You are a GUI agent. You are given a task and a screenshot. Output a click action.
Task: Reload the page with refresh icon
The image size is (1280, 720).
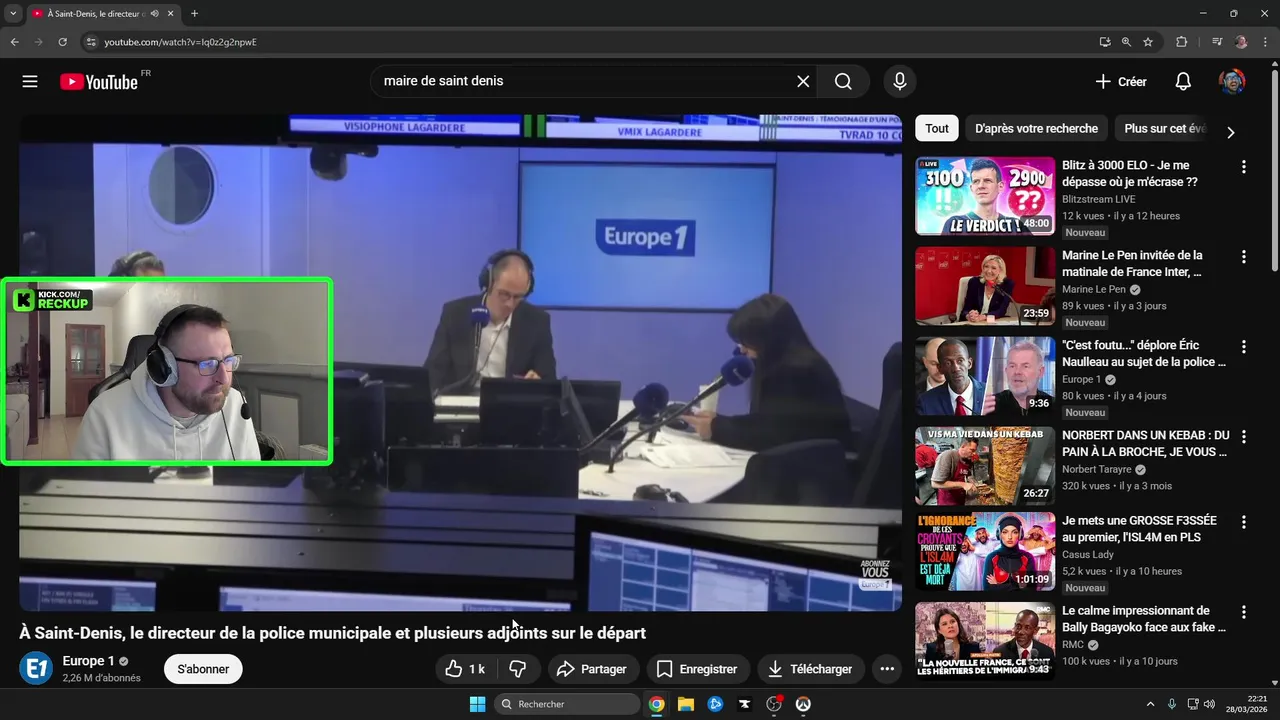(x=63, y=42)
